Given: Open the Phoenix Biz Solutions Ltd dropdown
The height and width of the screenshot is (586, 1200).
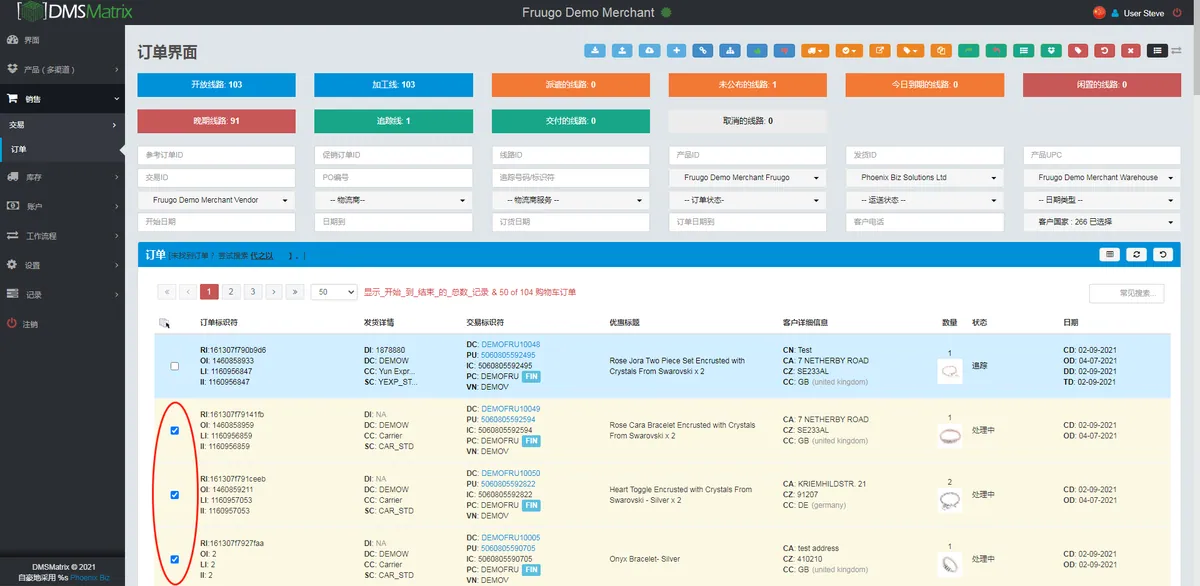Looking at the screenshot, I should coord(924,177).
